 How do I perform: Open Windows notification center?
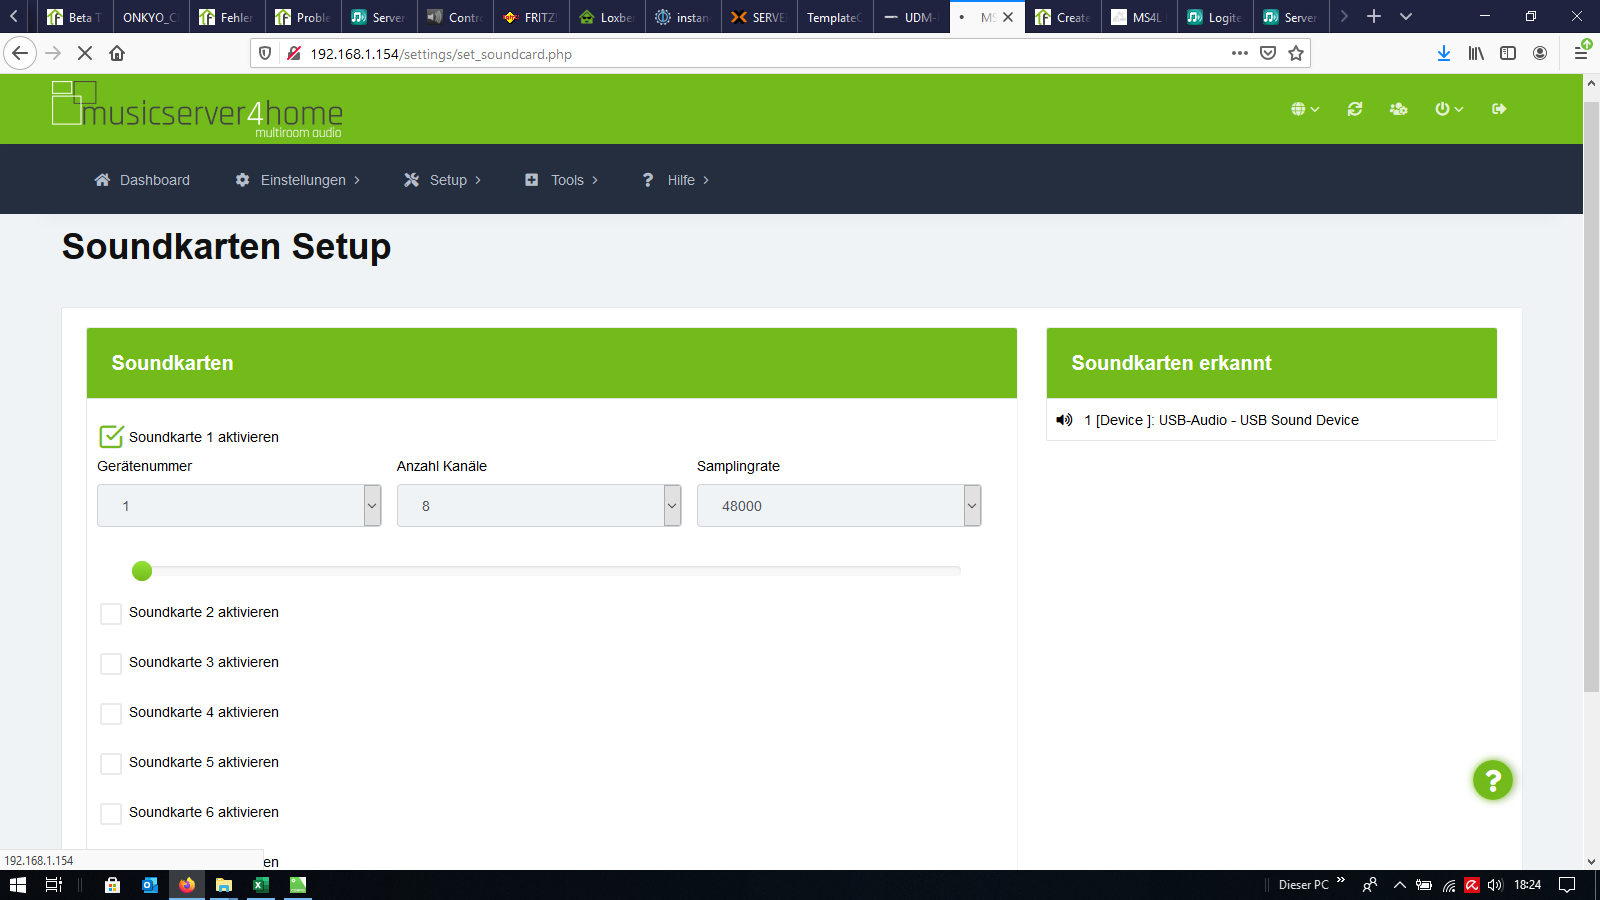click(1567, 885)
